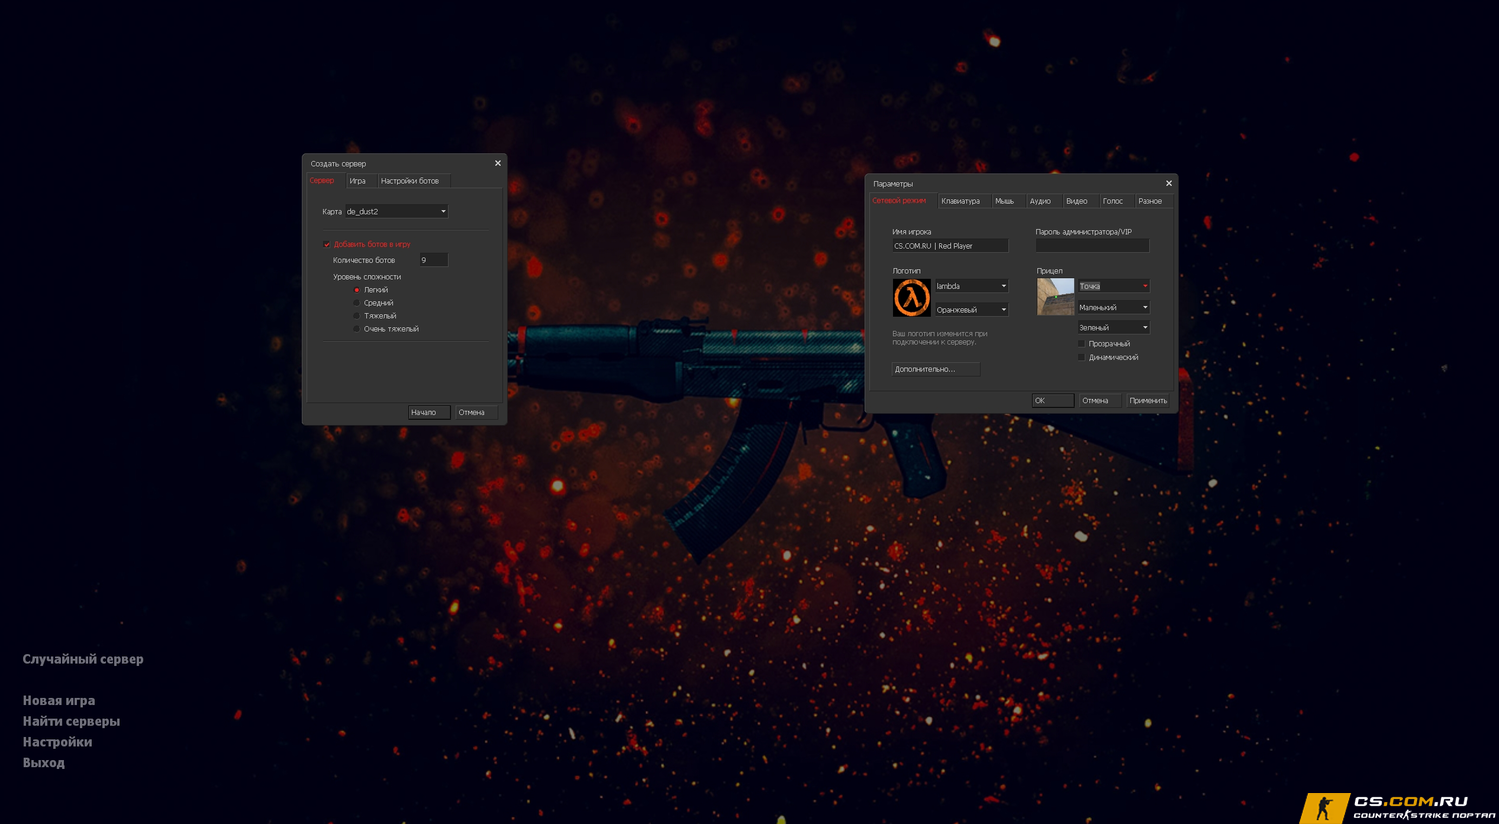This screenshot has height=824, width=1499.
Task: Open the Дополнительно... options button
Action: pyautogui.click(x=935, y=369)
